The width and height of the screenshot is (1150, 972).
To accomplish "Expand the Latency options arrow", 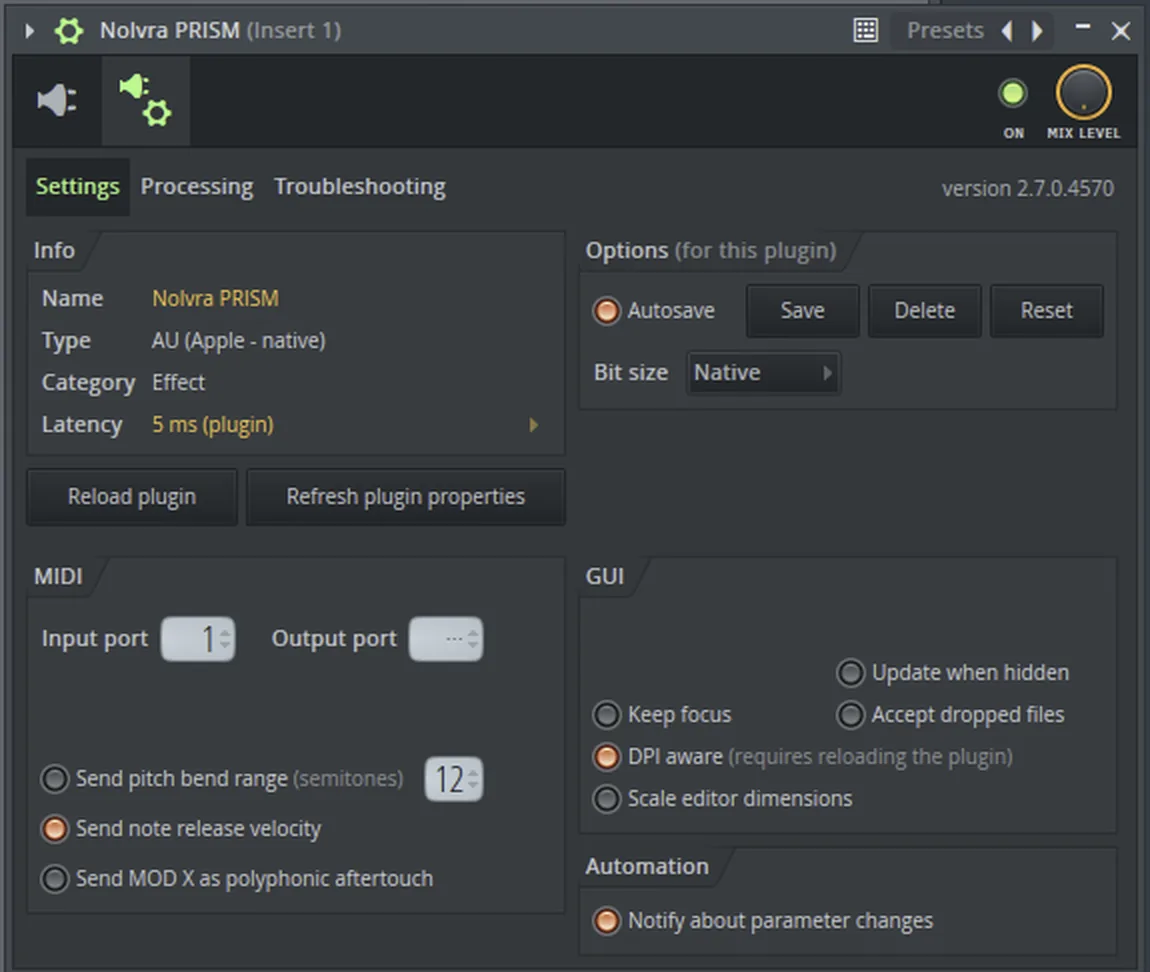I will coord(534,425).
